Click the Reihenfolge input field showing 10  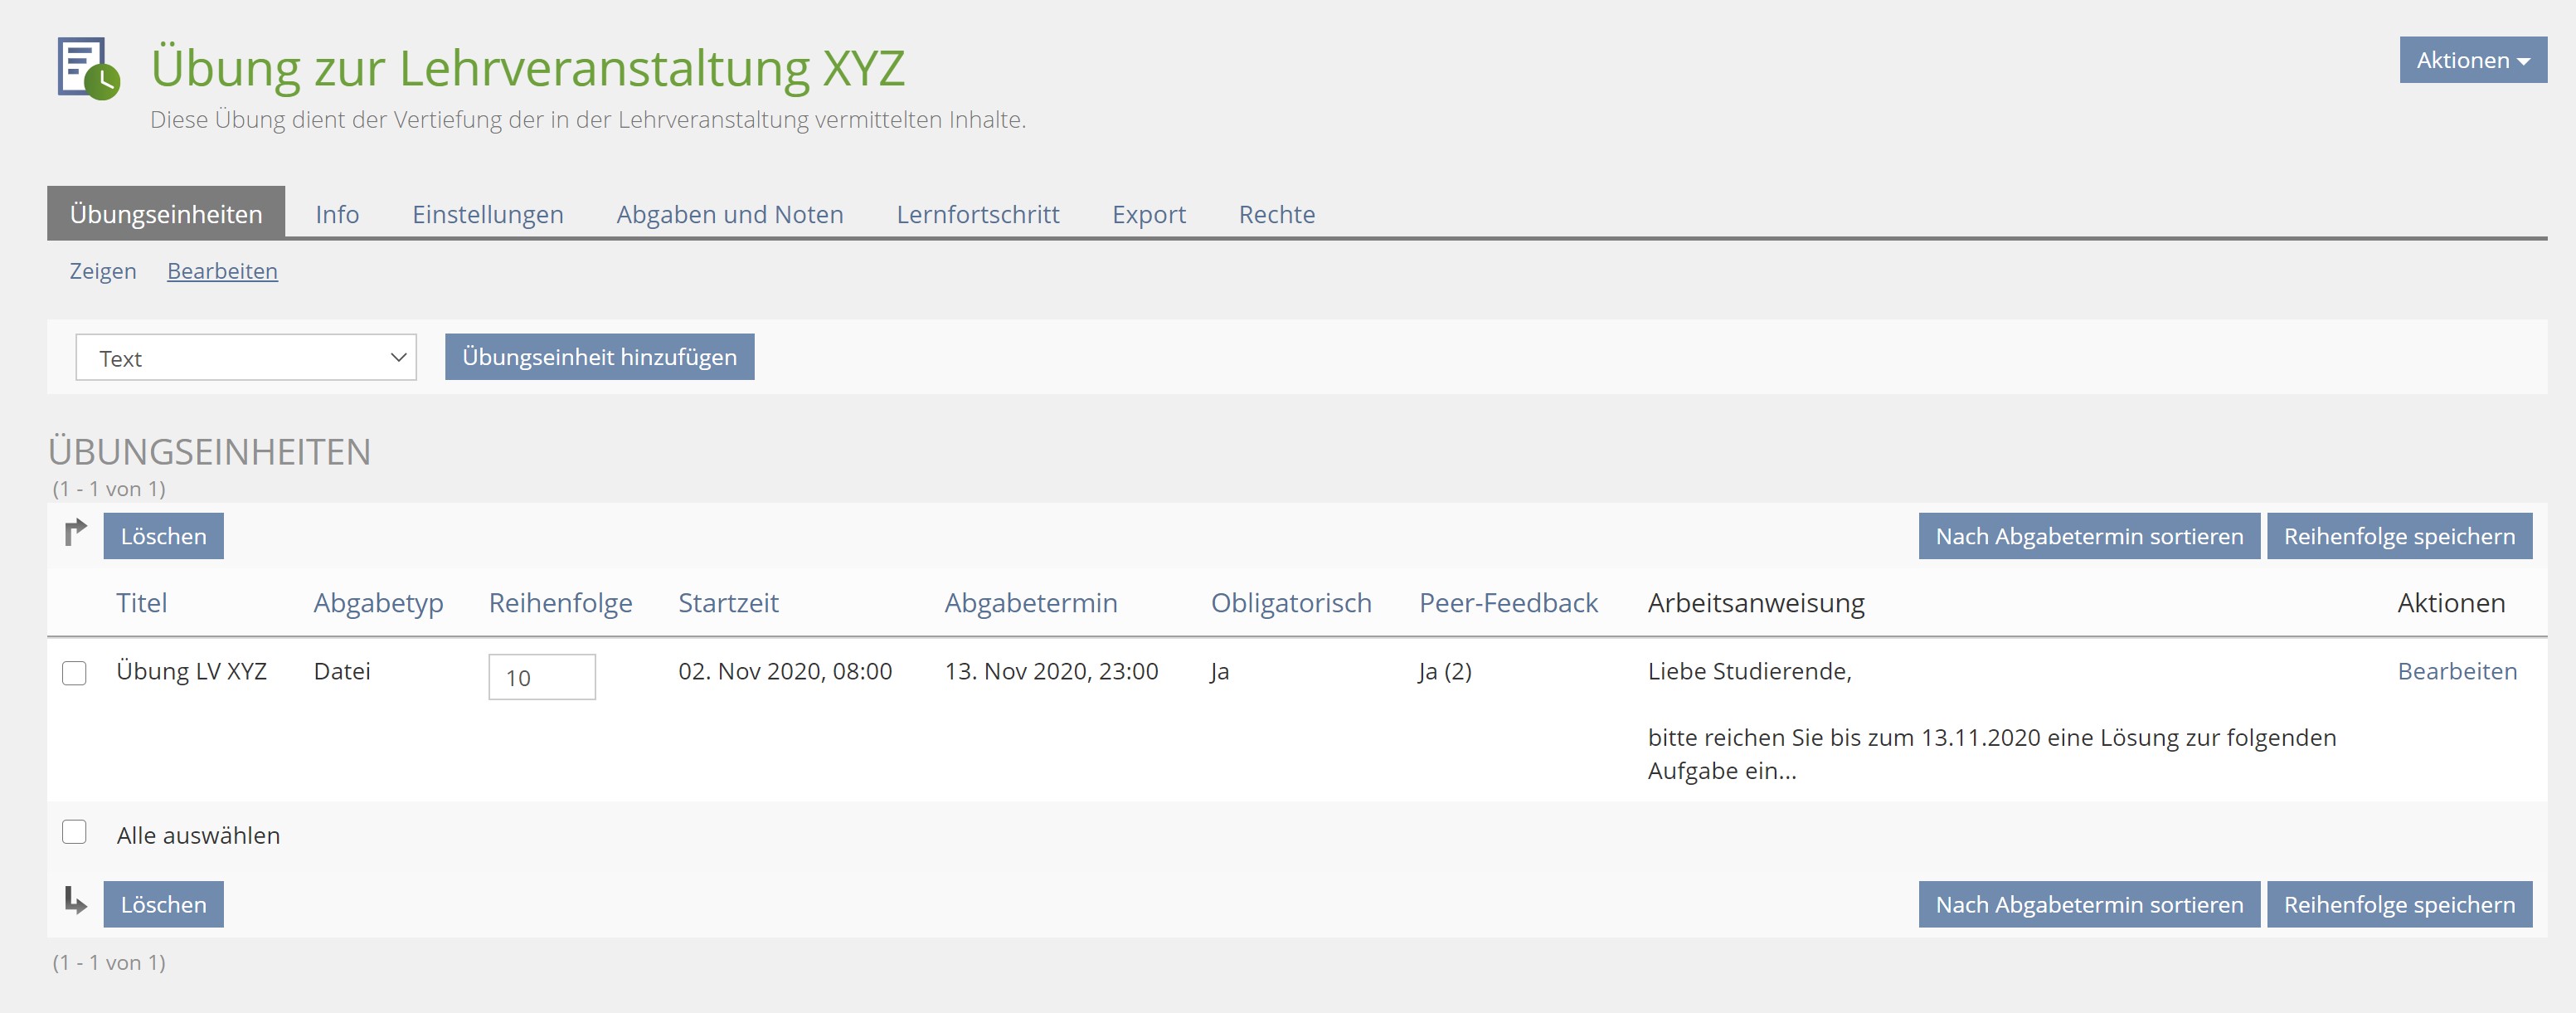click(x=541, y=677)
